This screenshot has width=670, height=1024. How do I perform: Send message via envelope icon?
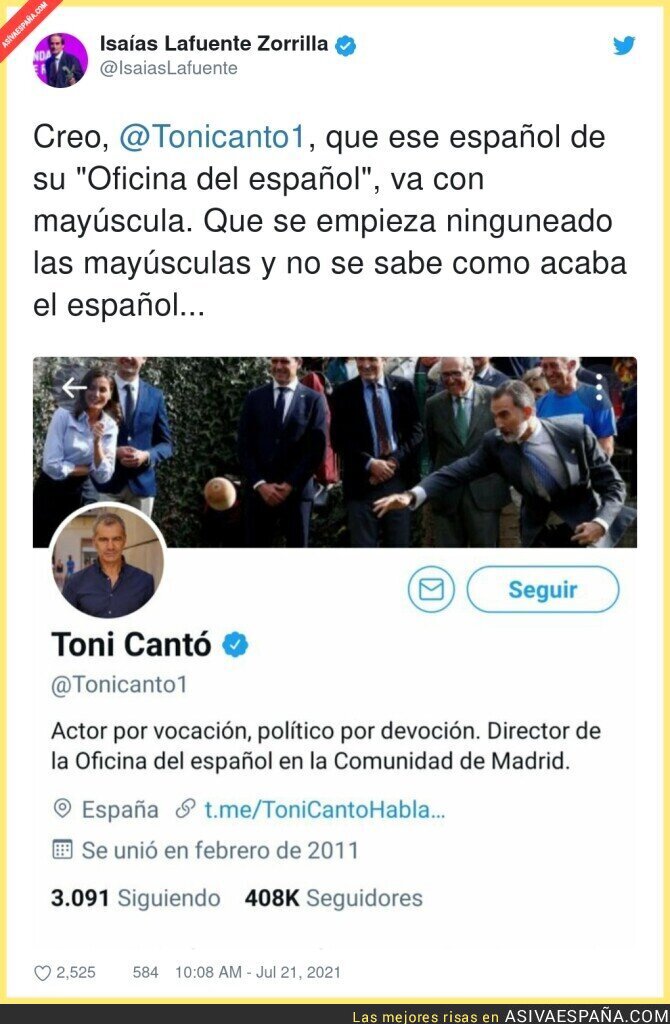[x=431, y=589]
